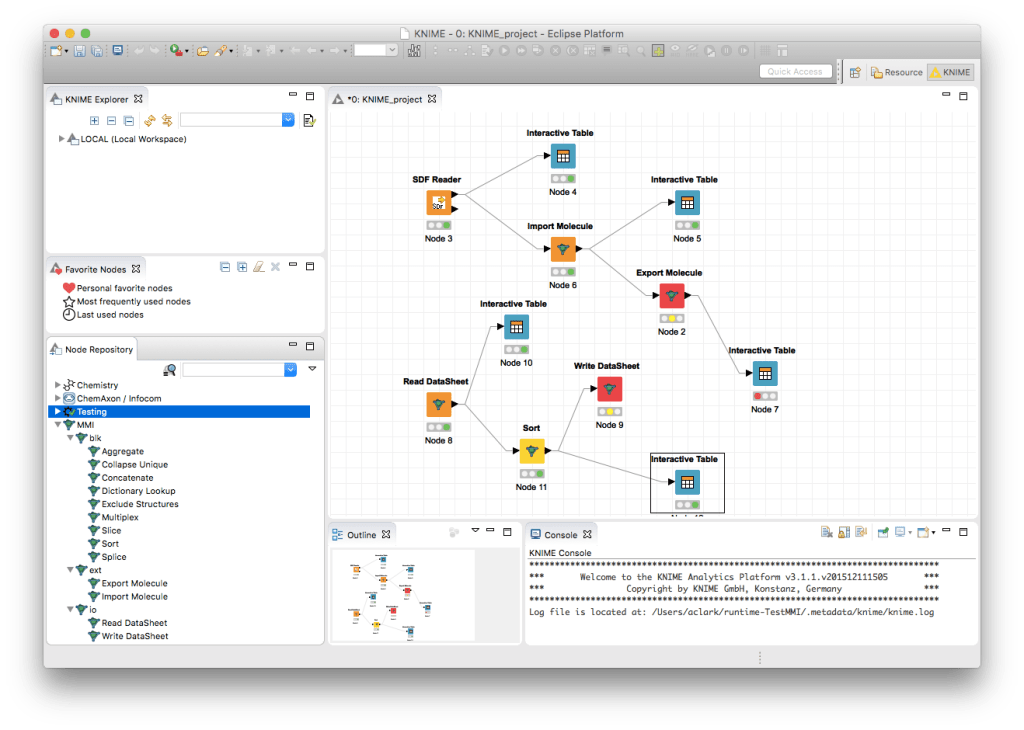Screen dimensions: 1024x730
Task: Select Dictionary Lookup in Node Repository
Action: [x=138, y=491]
